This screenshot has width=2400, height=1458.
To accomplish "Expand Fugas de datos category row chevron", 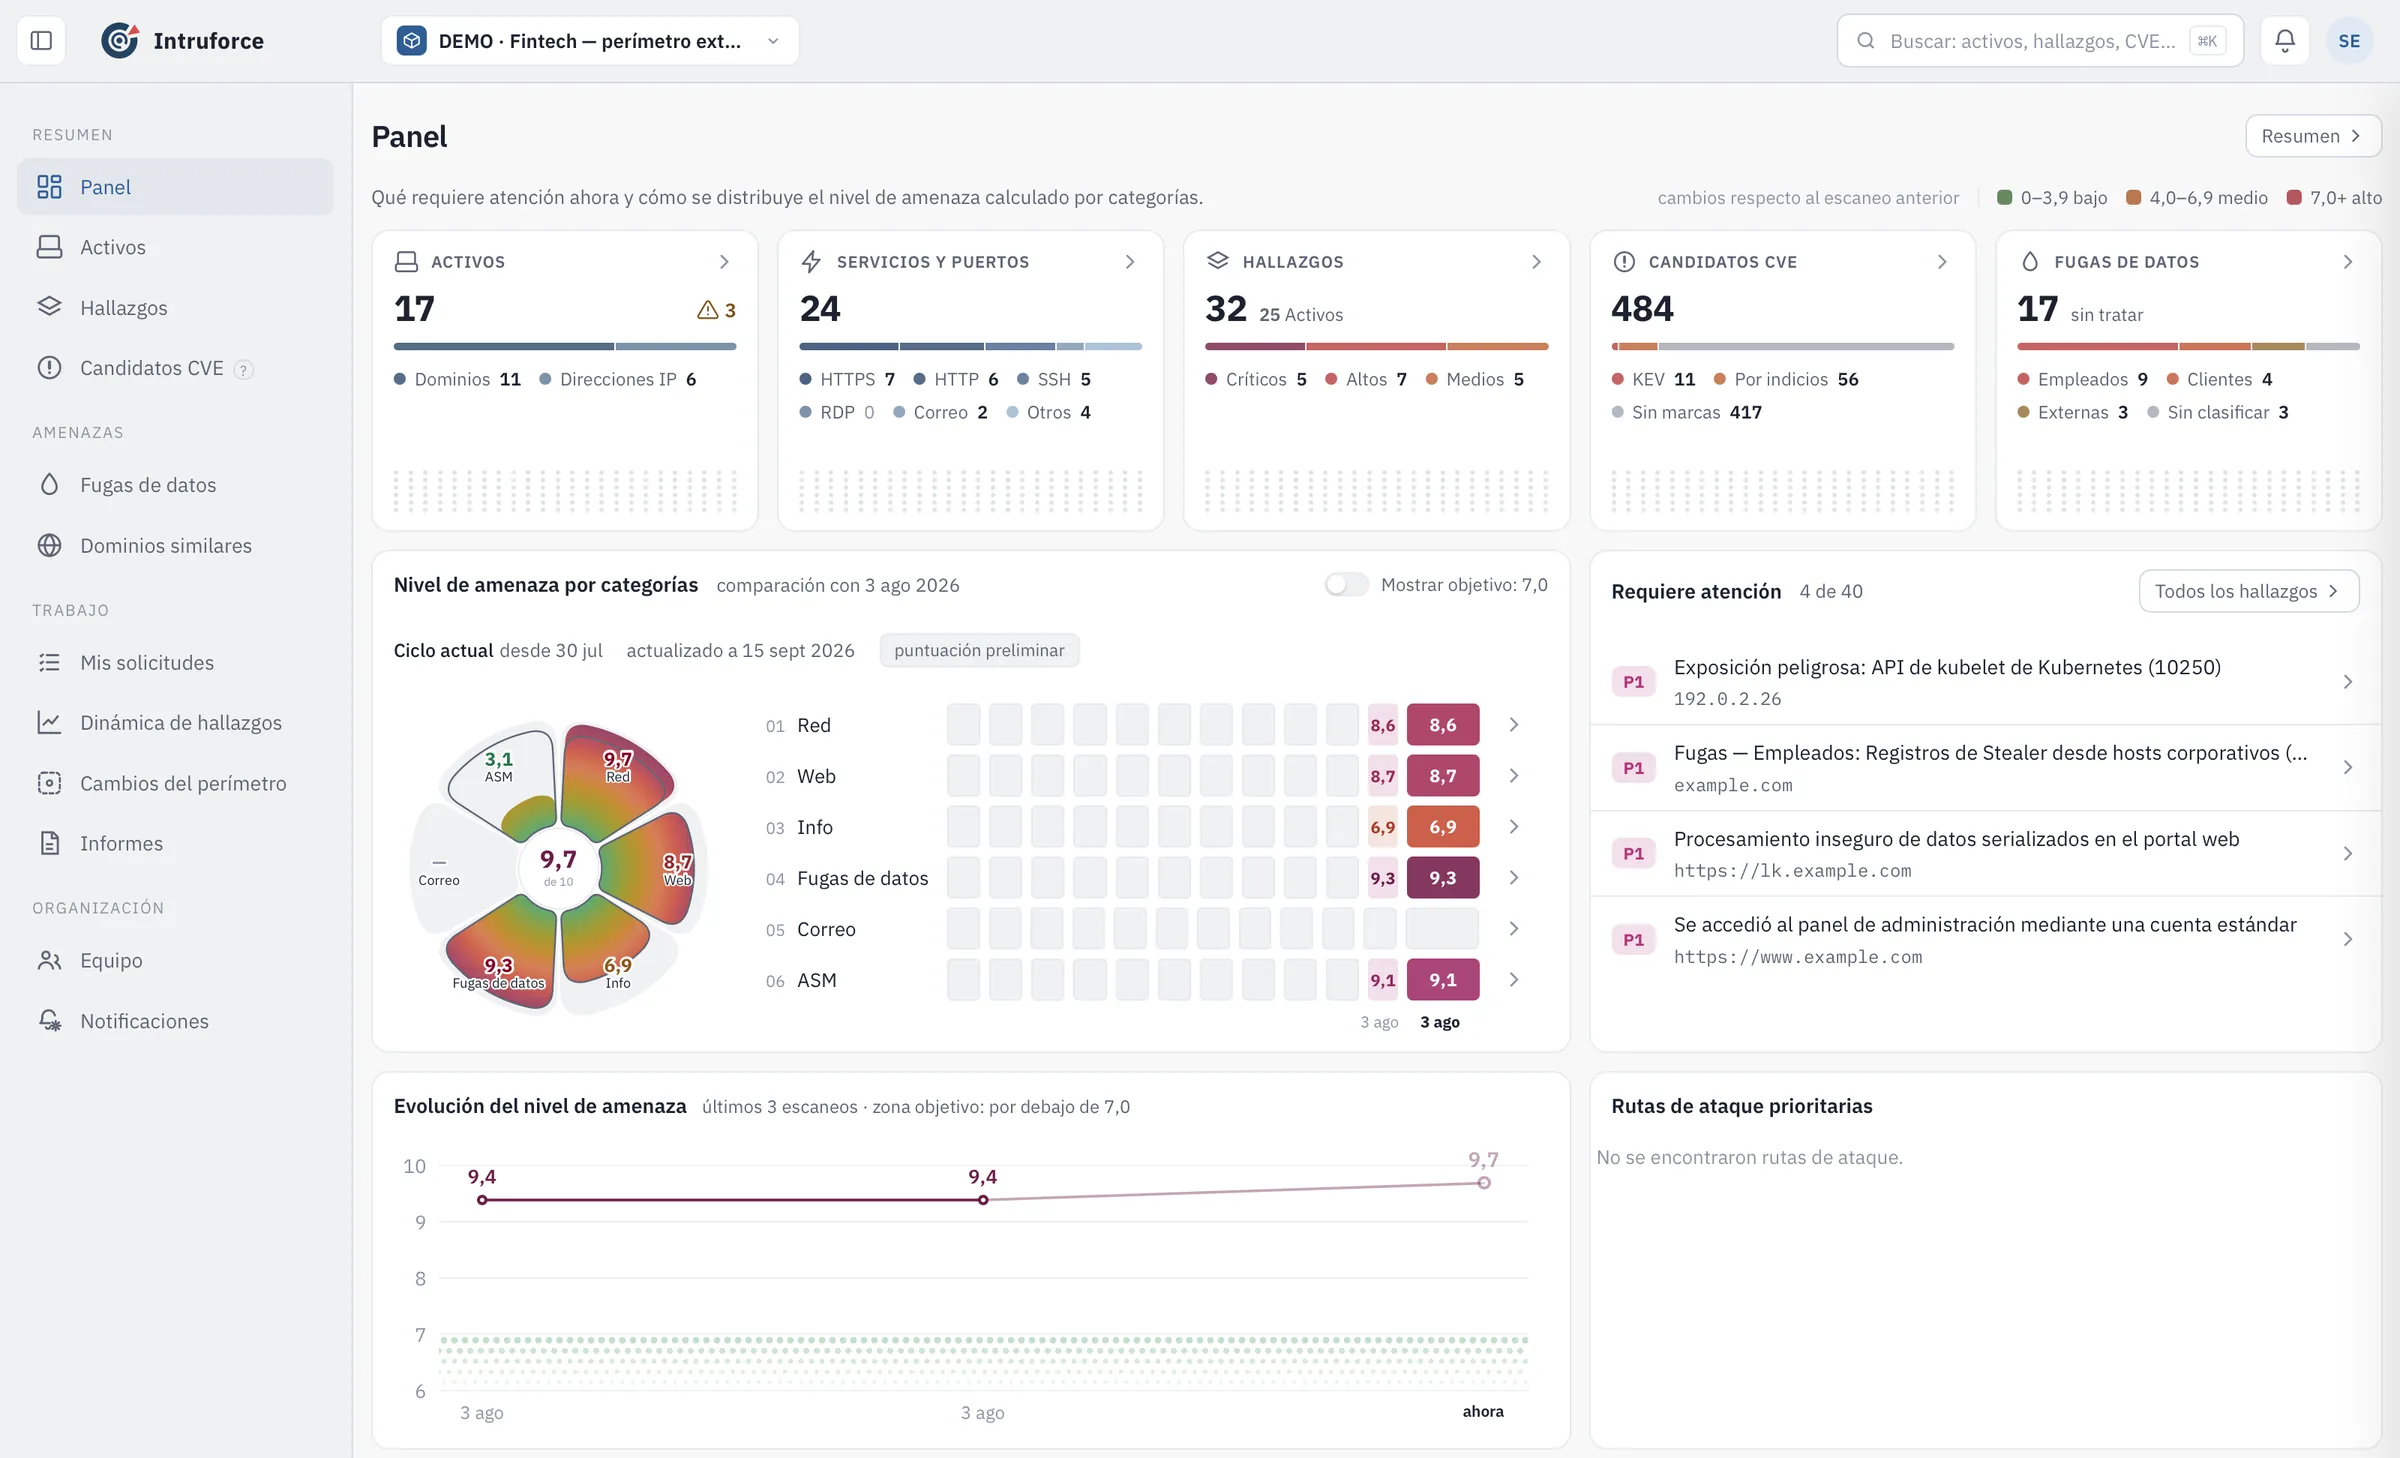I will point(1514,878).
